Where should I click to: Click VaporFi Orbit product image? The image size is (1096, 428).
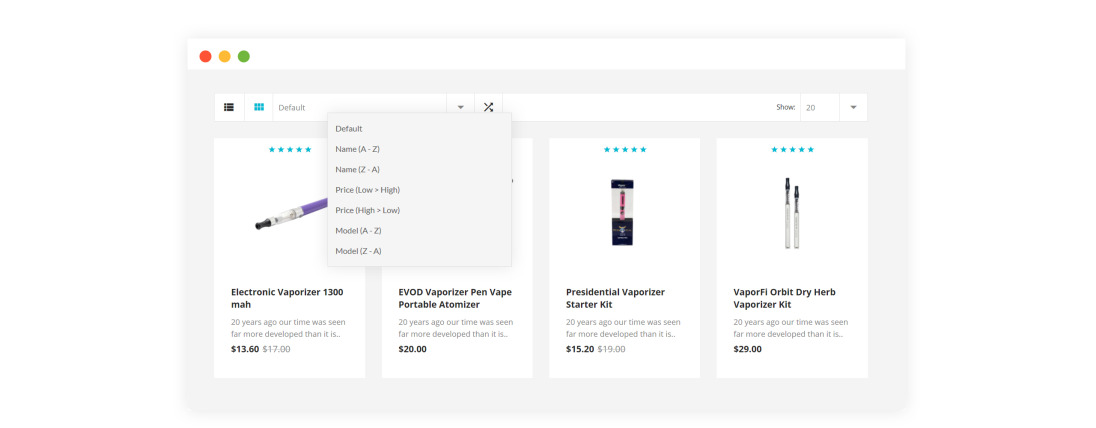[x=792, y=212]
